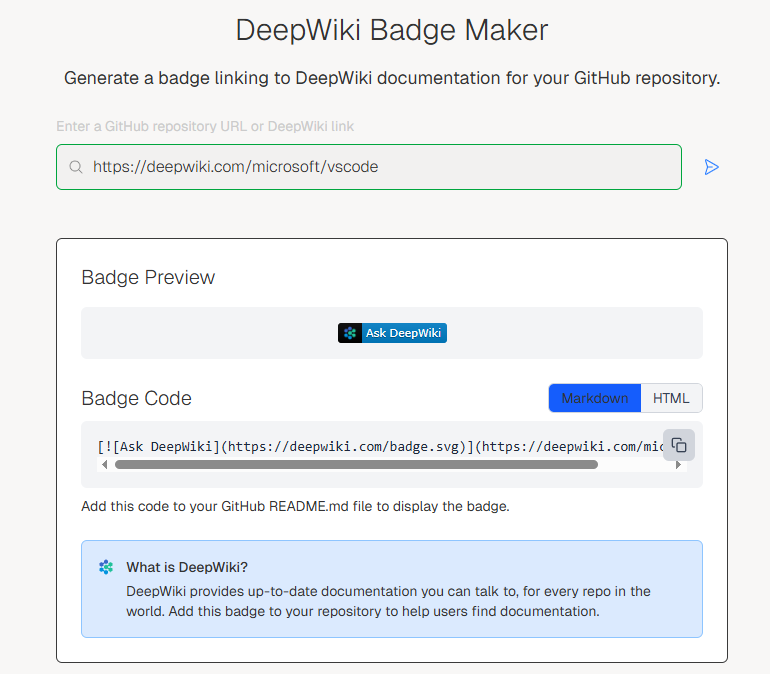Screen dimensions: 770x674
Task: Click the left scroll arrow under the code
Action: pyautogui.click(x=104, y=464)
